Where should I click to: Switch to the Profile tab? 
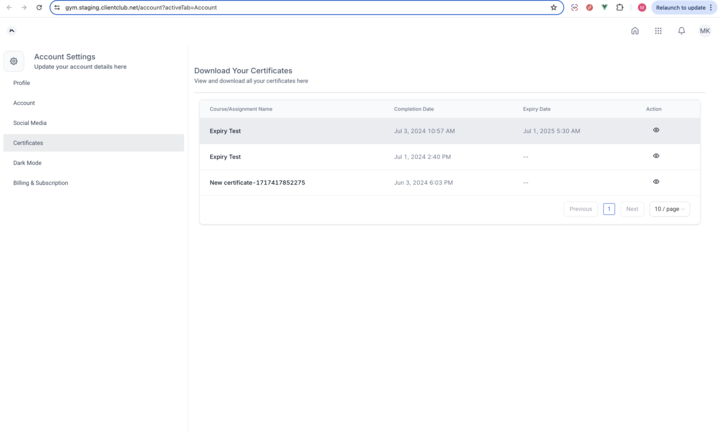coord(22,83)
